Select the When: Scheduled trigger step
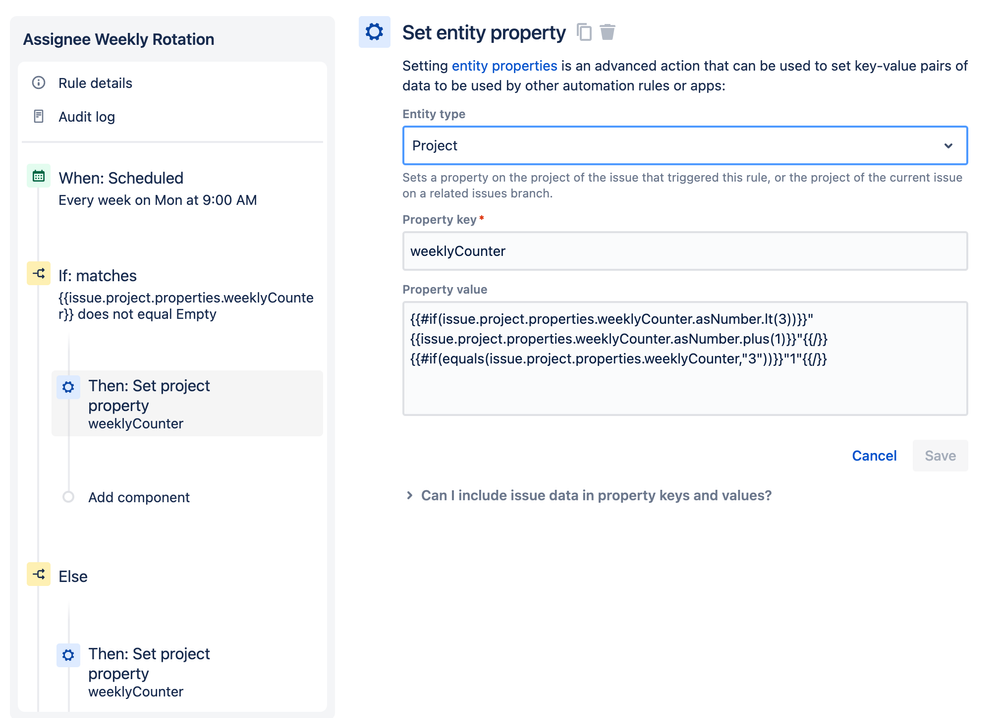 [121, 178]
